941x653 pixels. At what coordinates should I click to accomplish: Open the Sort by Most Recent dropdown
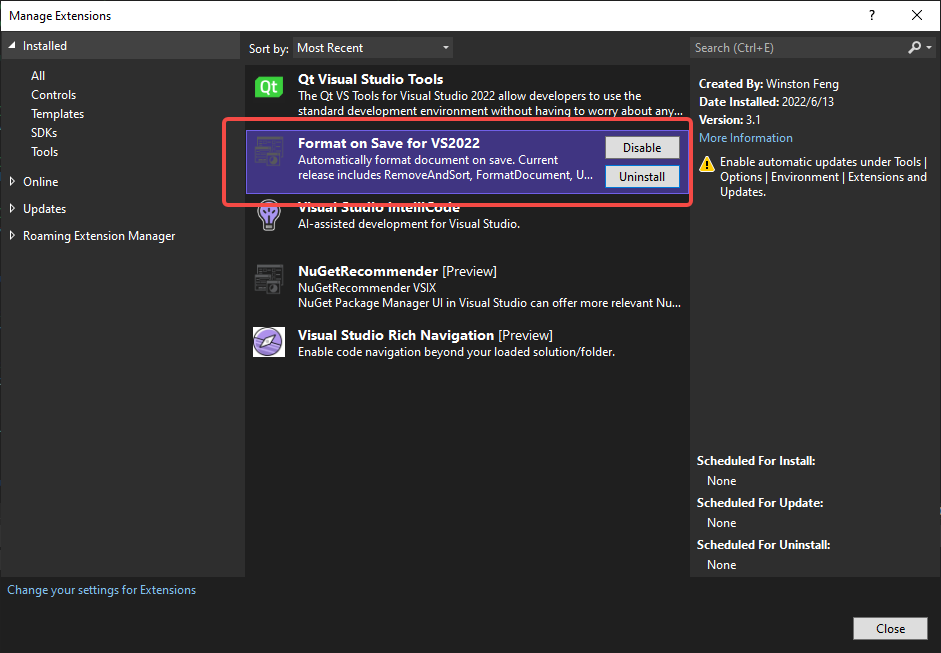pyautogui.click(x=373, y=48)
